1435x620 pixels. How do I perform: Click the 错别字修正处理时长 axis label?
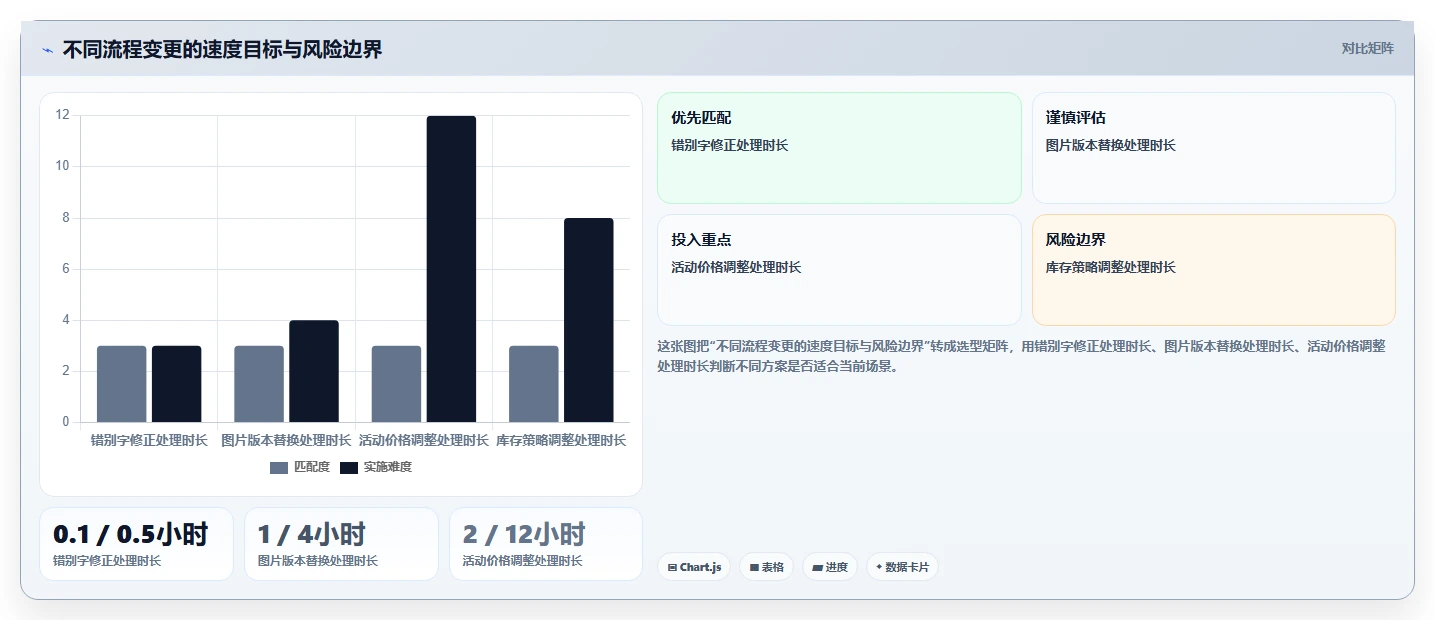point(149,440)
